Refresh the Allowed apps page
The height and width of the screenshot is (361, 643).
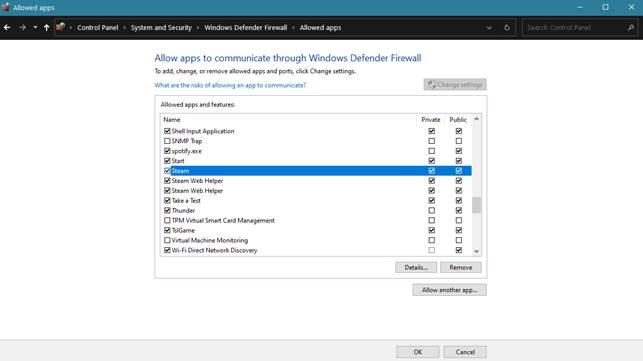pos(507,27)
